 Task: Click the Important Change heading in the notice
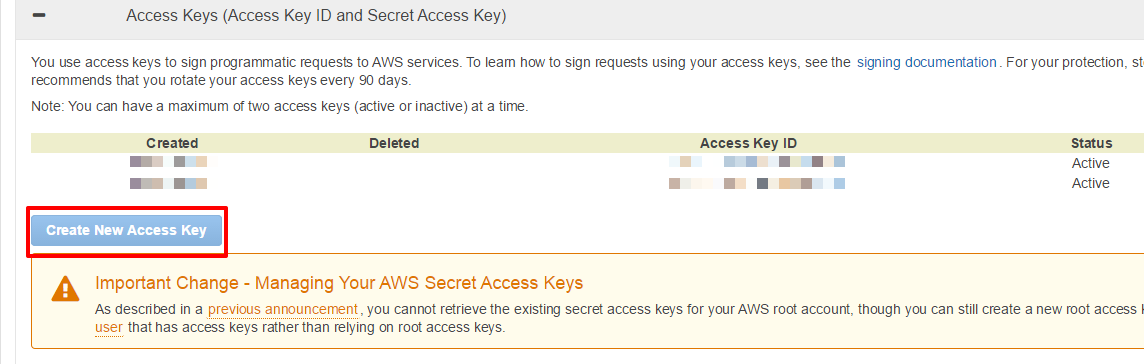tap(339, 282)
